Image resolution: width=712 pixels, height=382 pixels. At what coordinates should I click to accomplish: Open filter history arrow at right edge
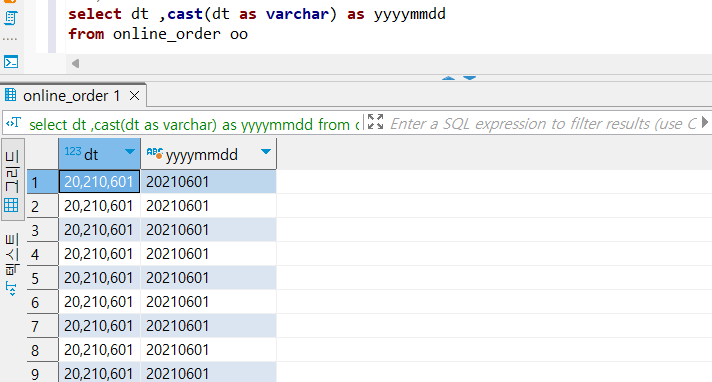[x=705, y=122]
